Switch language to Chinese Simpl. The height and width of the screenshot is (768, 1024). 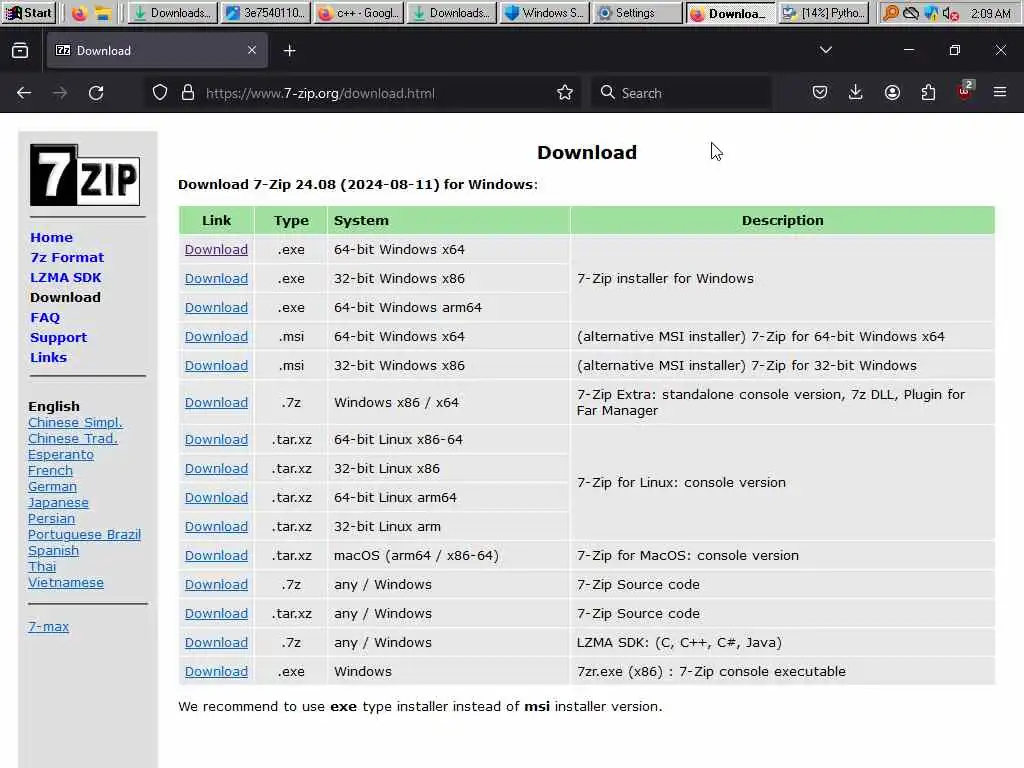click(75, 423)
